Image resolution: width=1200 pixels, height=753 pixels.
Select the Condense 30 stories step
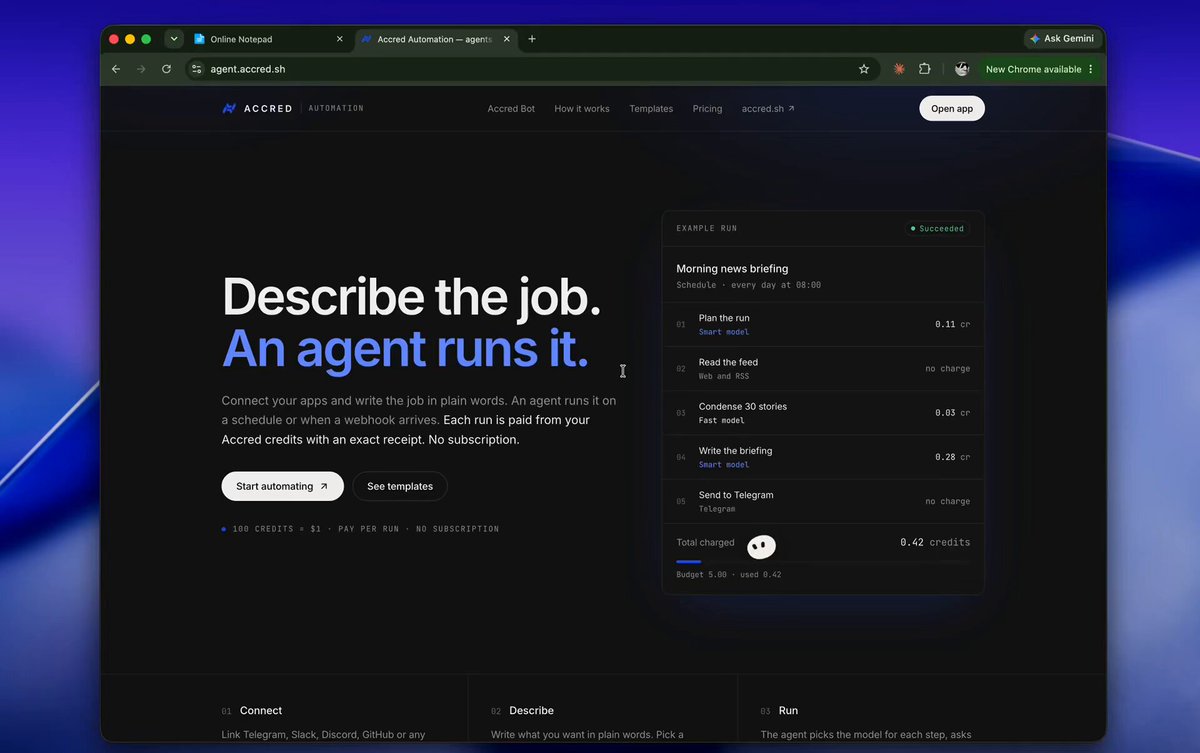[823, 413]
